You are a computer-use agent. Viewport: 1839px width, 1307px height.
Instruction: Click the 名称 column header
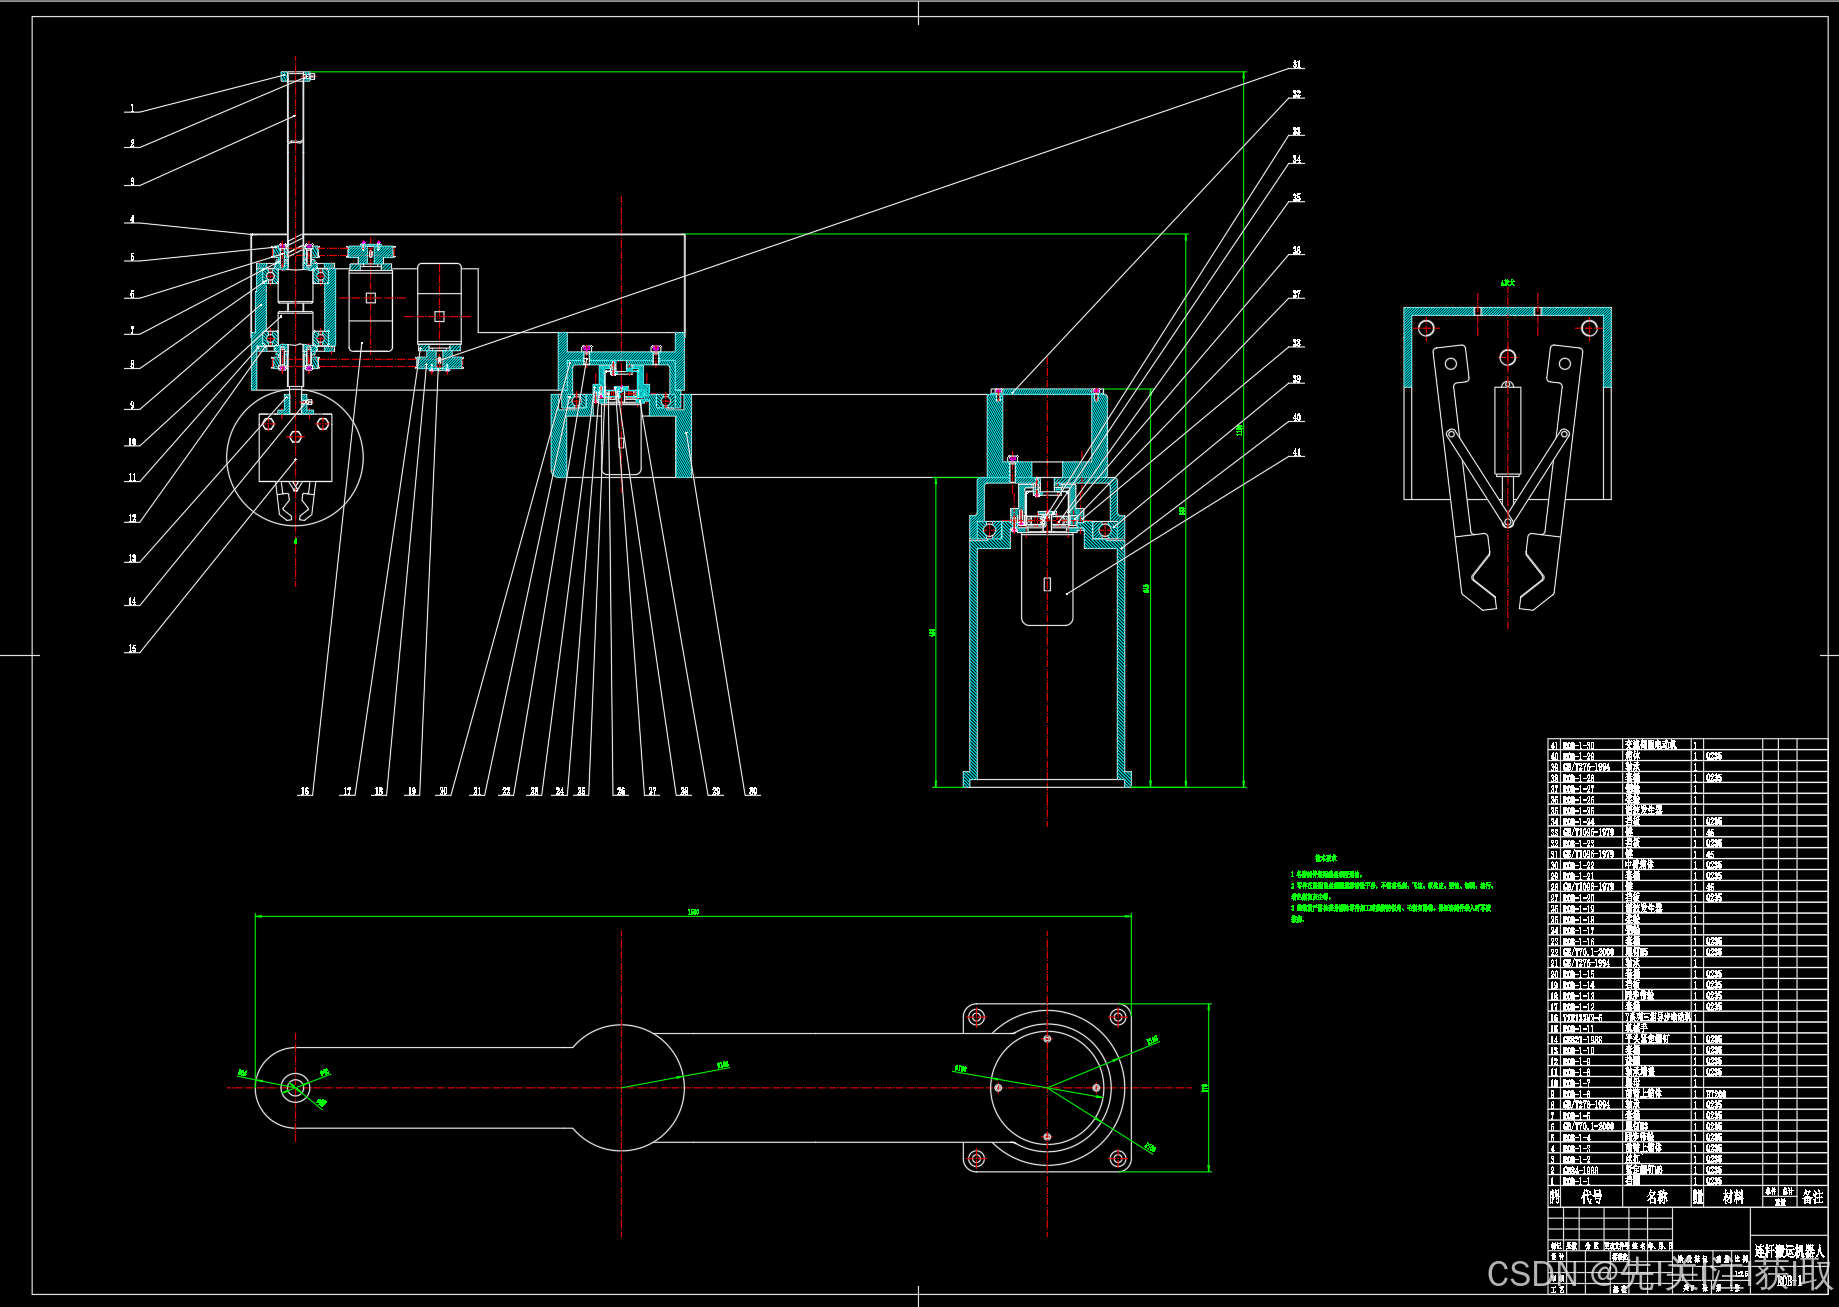[x=1657, y=1196]
